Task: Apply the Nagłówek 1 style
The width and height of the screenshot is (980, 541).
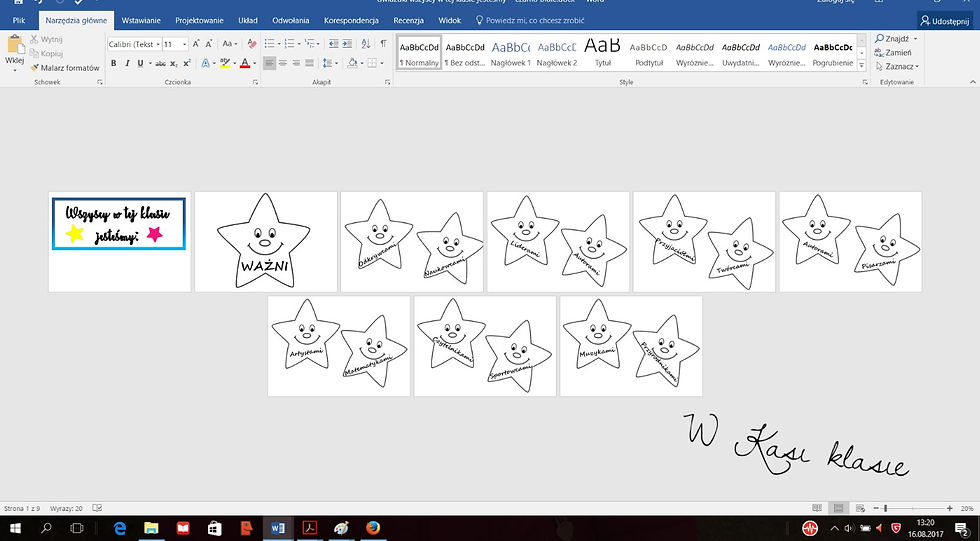Action: tap(511, 52)
